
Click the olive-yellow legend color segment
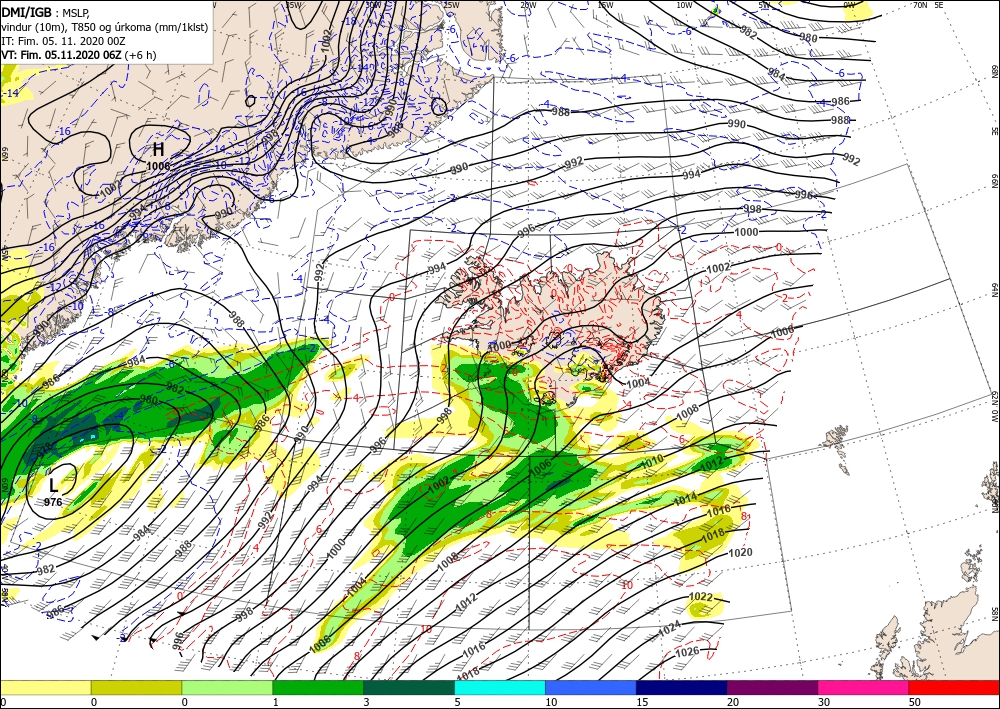[x=136, y=687]
